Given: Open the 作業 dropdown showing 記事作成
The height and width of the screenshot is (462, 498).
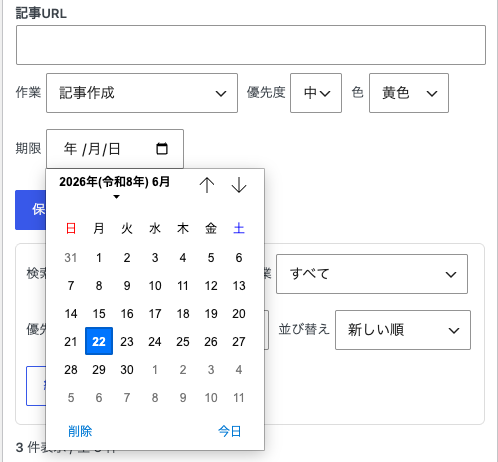Looking at the screenshot, I should point(142,93).
